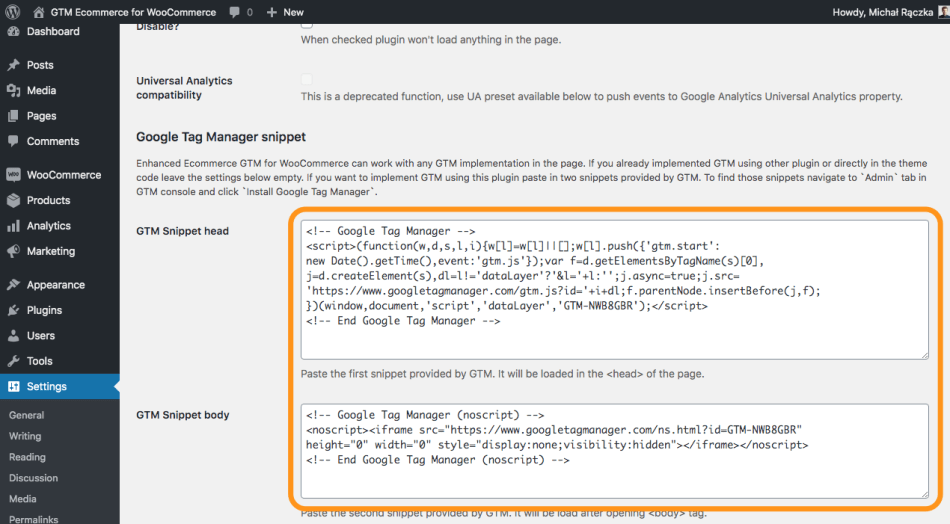This screenshot has width=950, height=524.
Task: Click the Posts pin icon in the sidebar
Action: coord(13,65)
